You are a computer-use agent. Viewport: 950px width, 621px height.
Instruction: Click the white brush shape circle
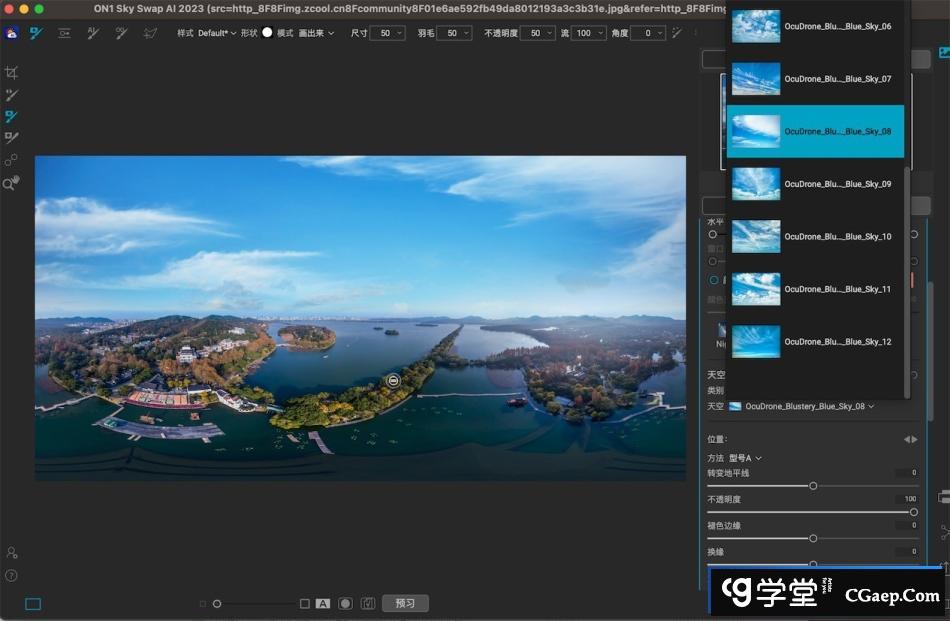click(267, 33)
